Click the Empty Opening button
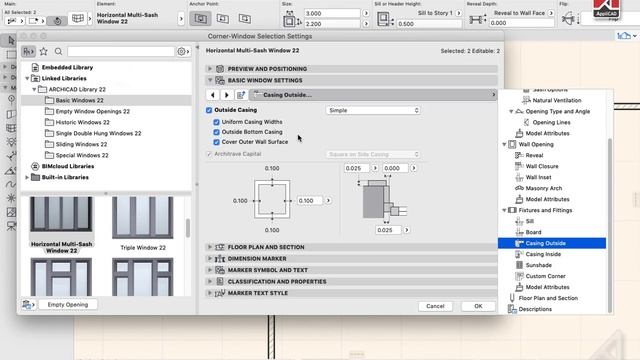640x360 pixels. point(68,304)
